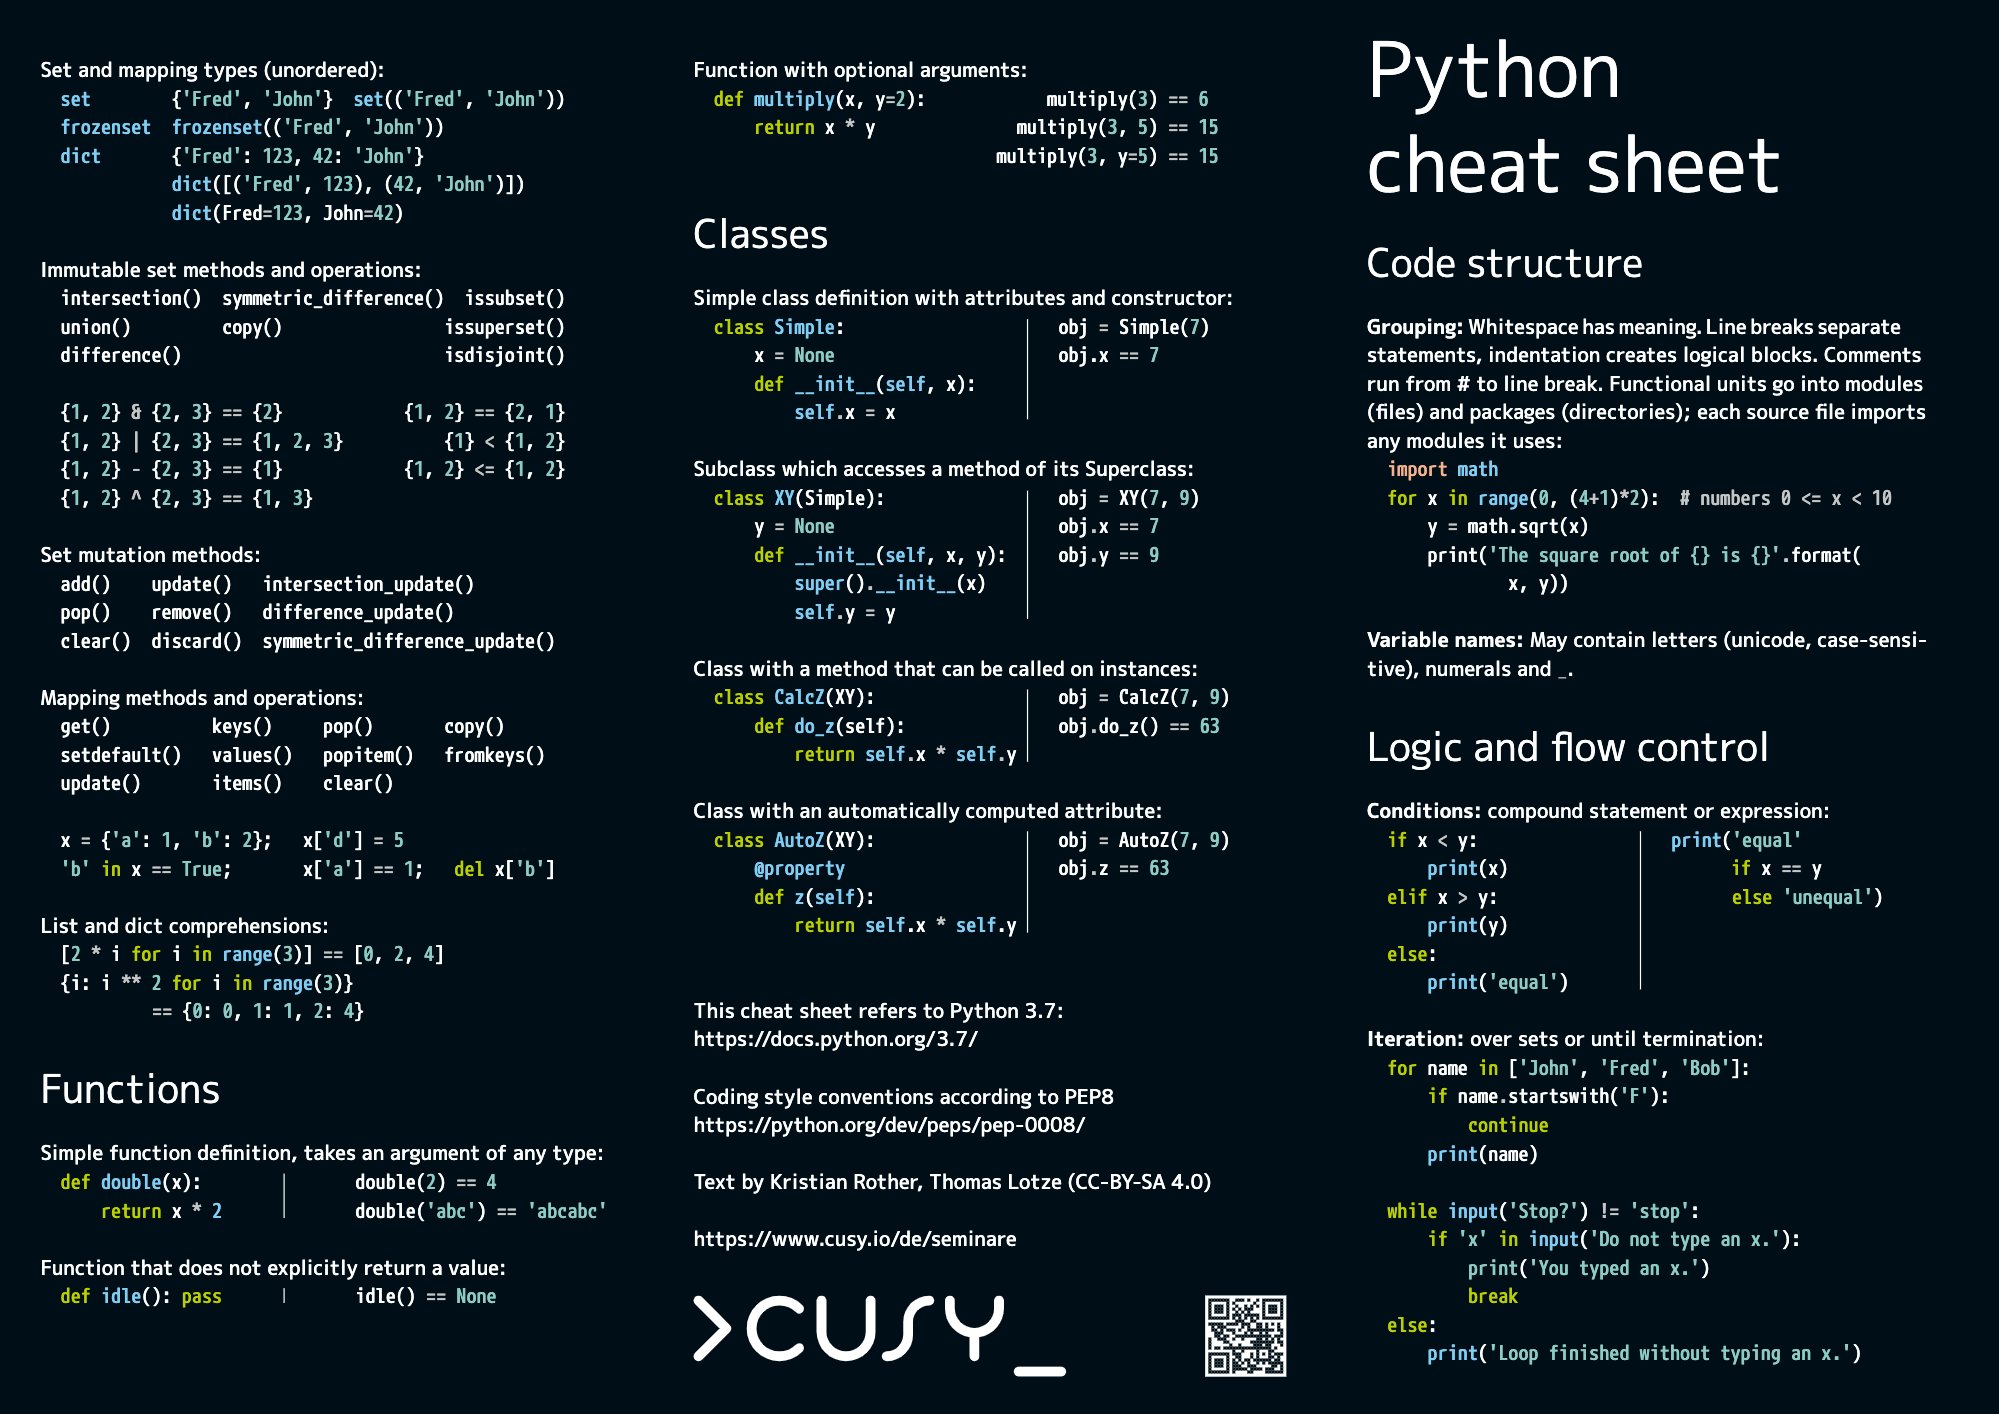
Task: Click the set keyword in Set and mapping types
Action: tap(77, 99)
